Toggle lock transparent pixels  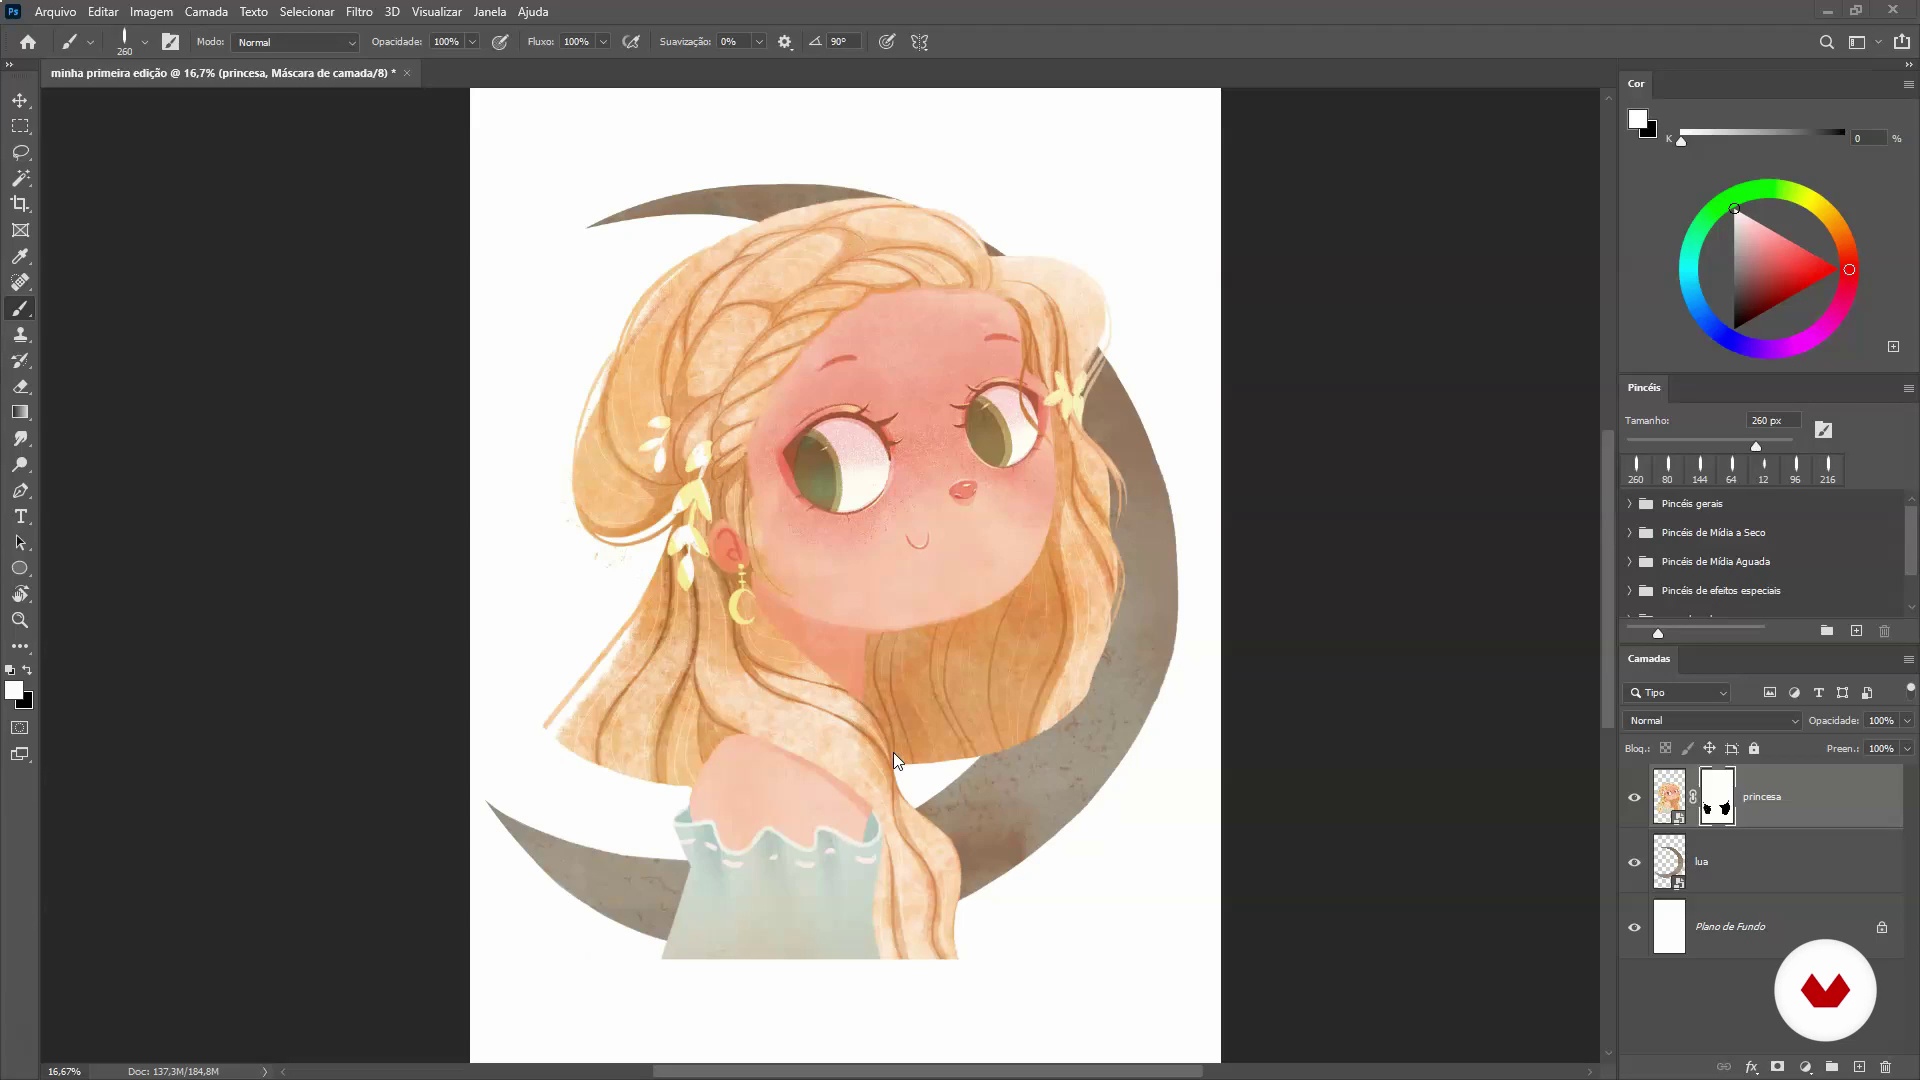[x=1665, y=748]
